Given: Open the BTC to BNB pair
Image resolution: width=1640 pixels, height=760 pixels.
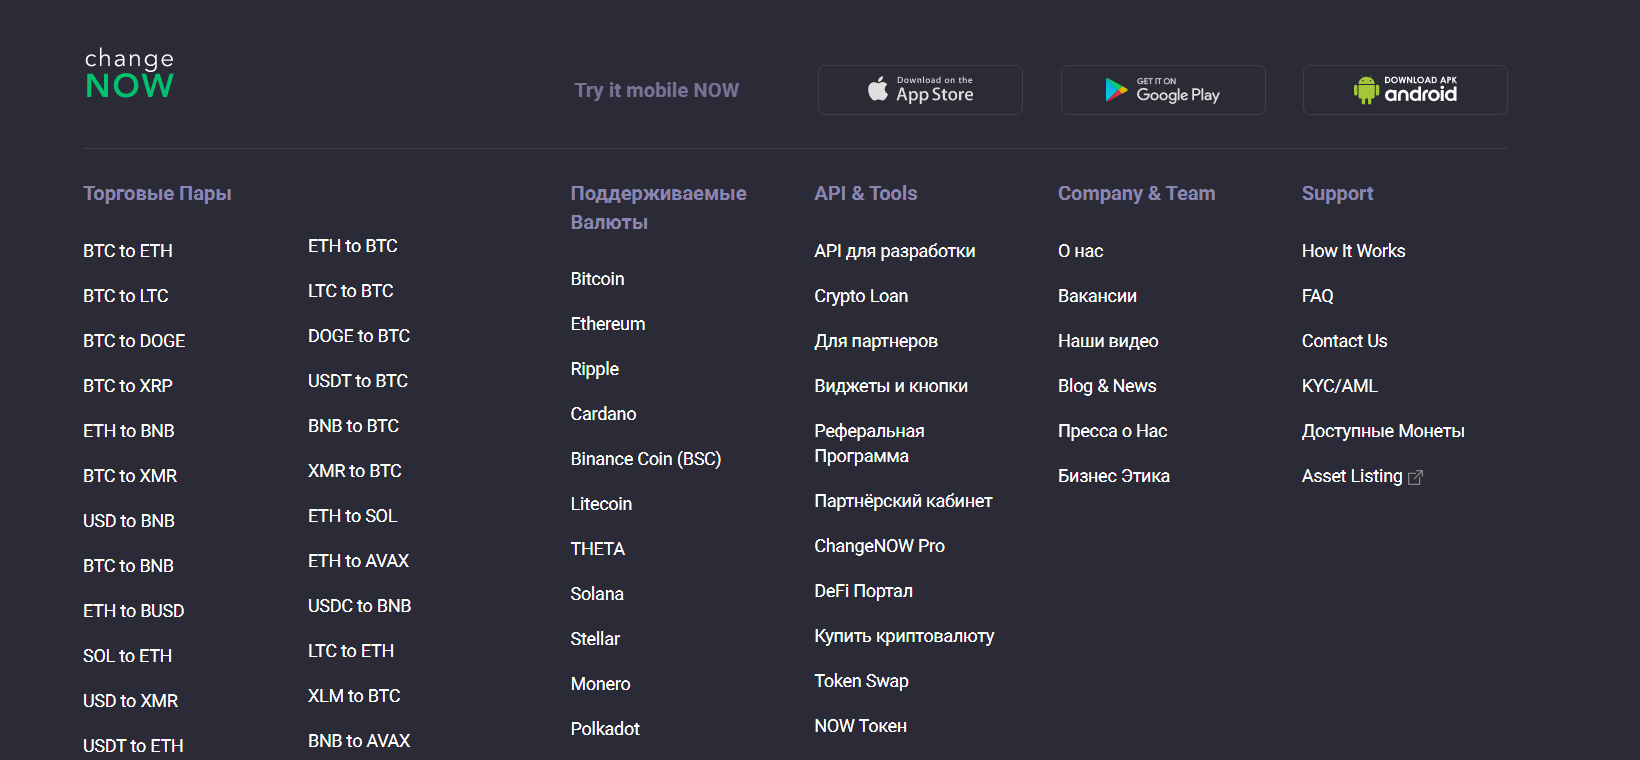Looking at the screenshot, I should (129, 566).
